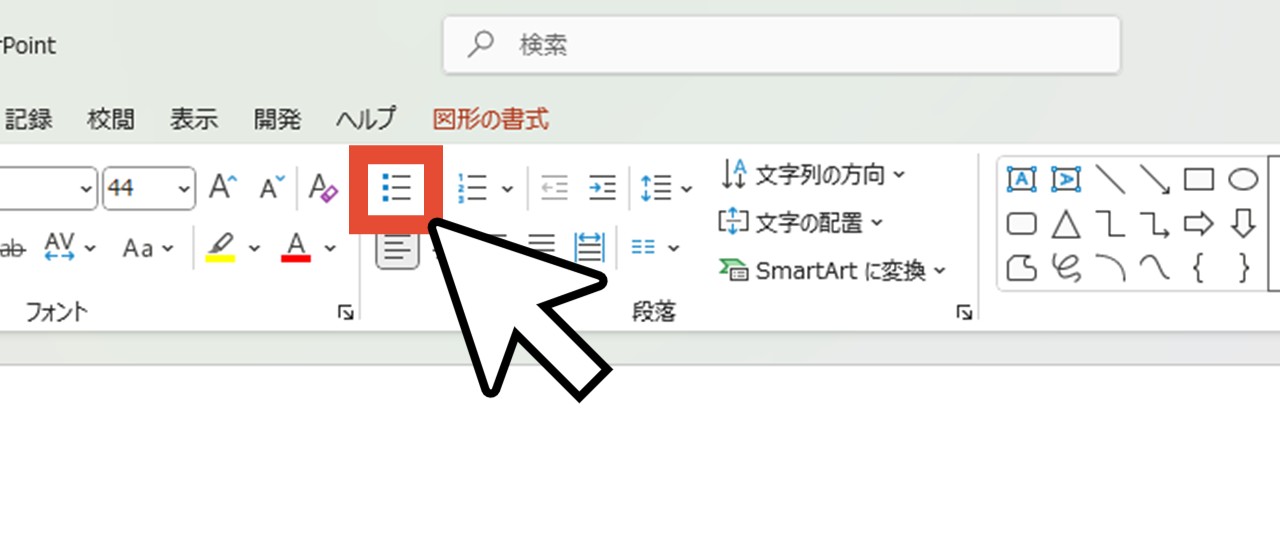Select the rectangle shape
The width and height of the screenshot is (1280, 533).
[1199, 179]
